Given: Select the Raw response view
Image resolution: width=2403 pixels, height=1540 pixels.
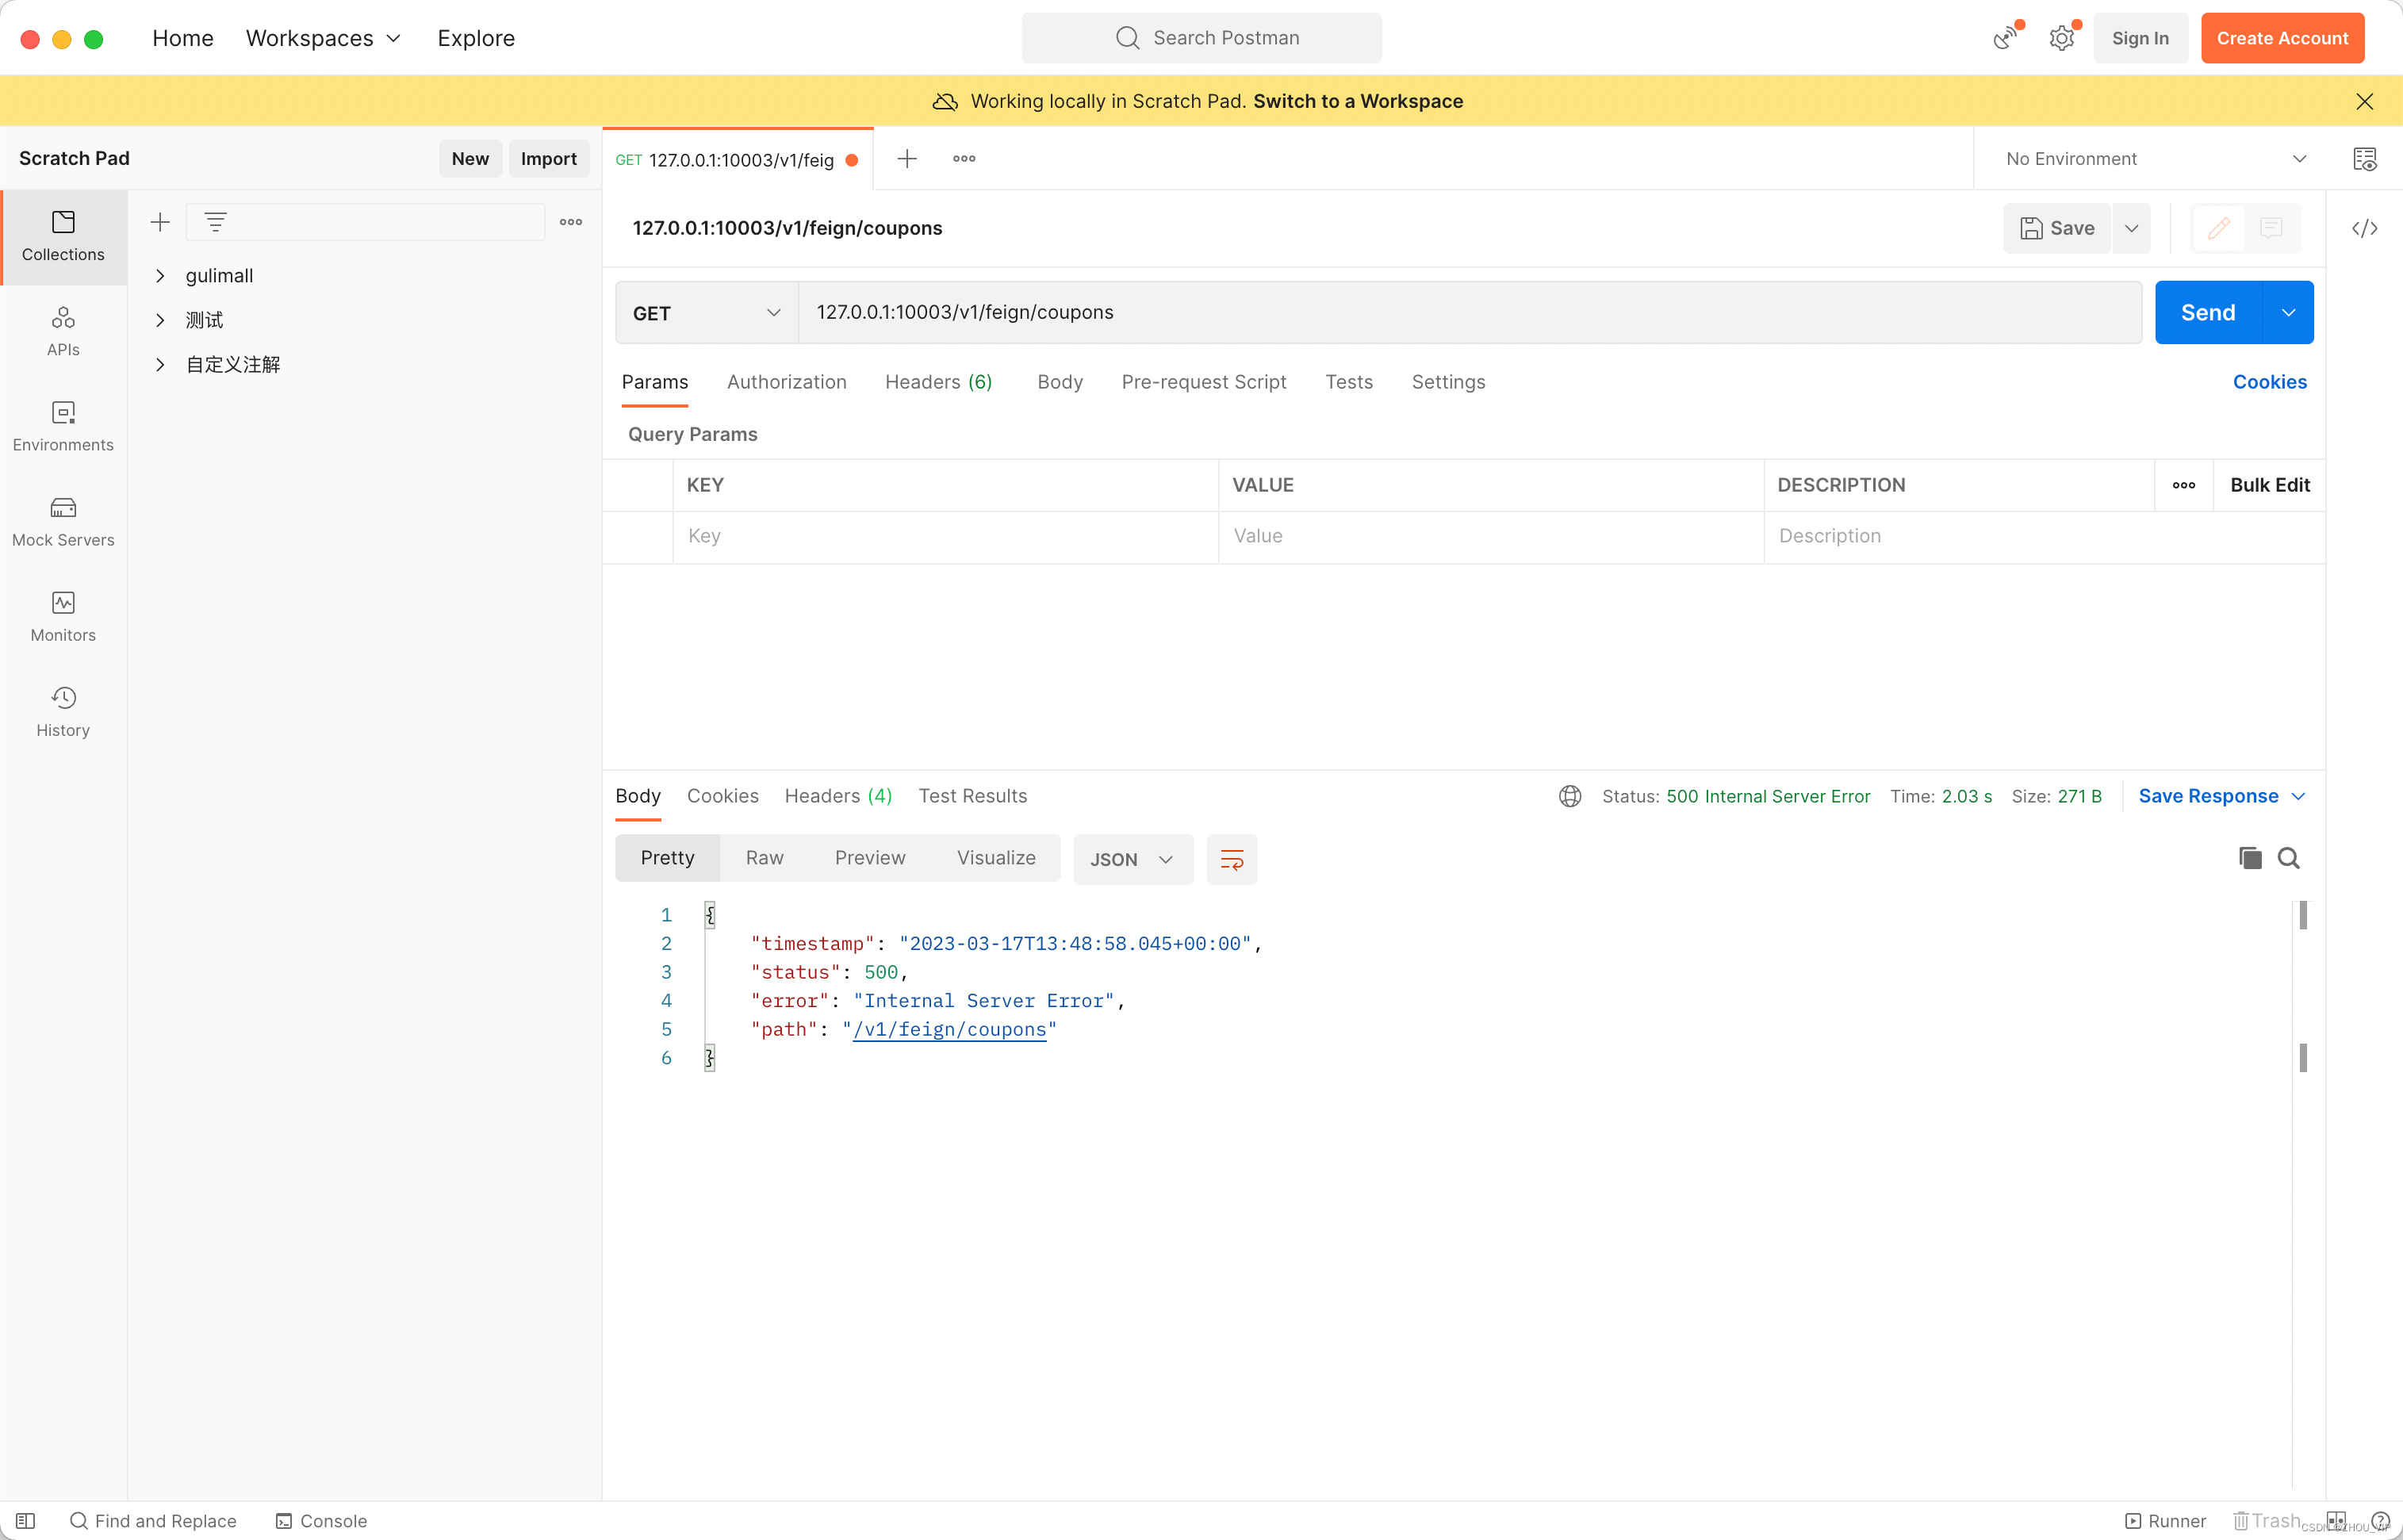Looking at the screenshot, I should point(764,858).
